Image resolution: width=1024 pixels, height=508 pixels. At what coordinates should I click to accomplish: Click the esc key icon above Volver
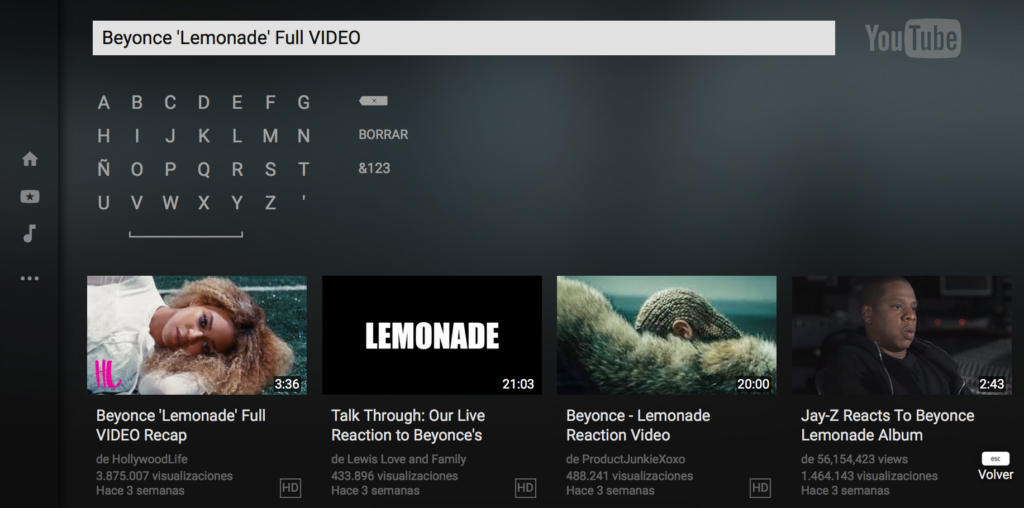(995, 458)
